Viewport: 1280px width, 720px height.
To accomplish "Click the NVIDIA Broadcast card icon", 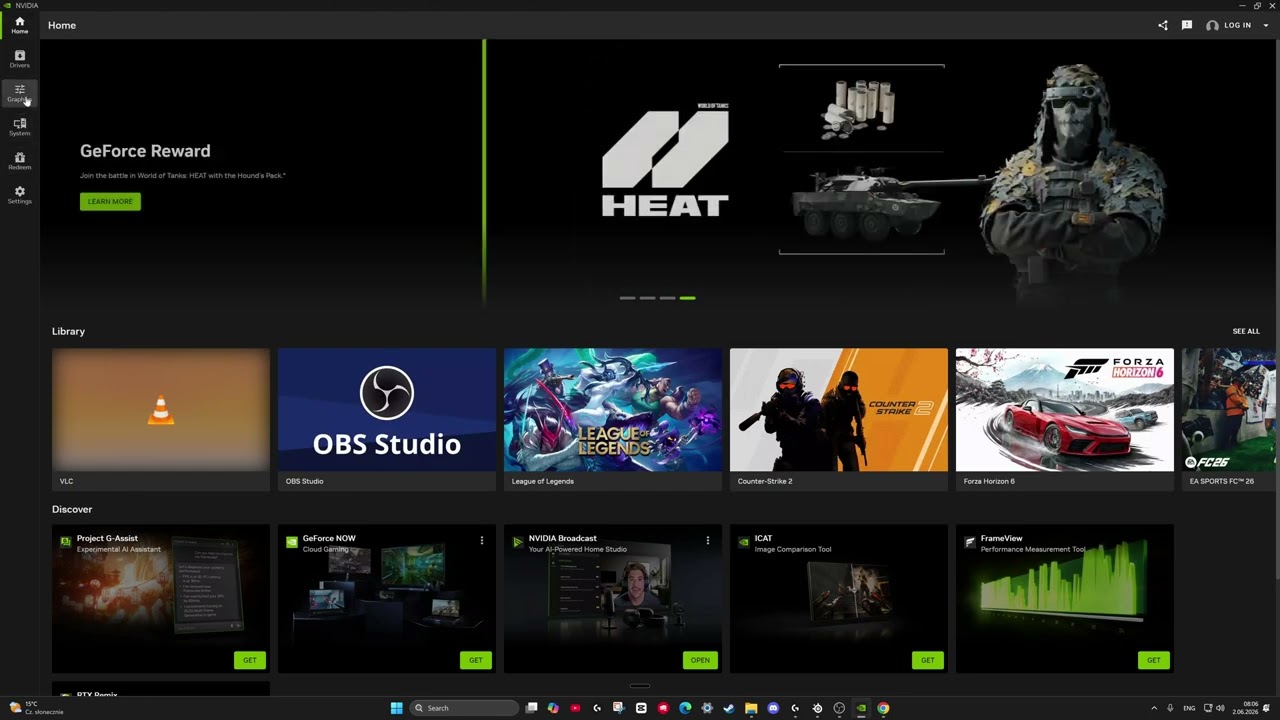I will pos(518,542).
